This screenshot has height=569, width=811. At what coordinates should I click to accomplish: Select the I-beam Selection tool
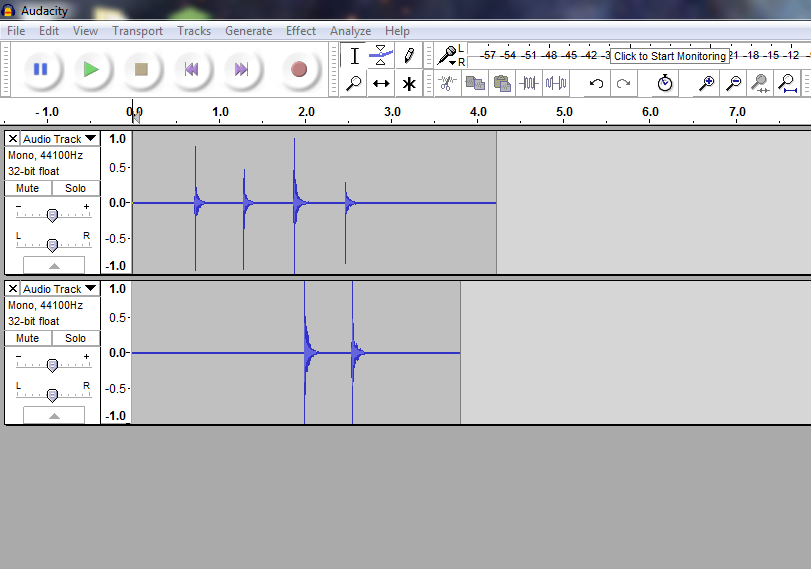coord(354,56)
